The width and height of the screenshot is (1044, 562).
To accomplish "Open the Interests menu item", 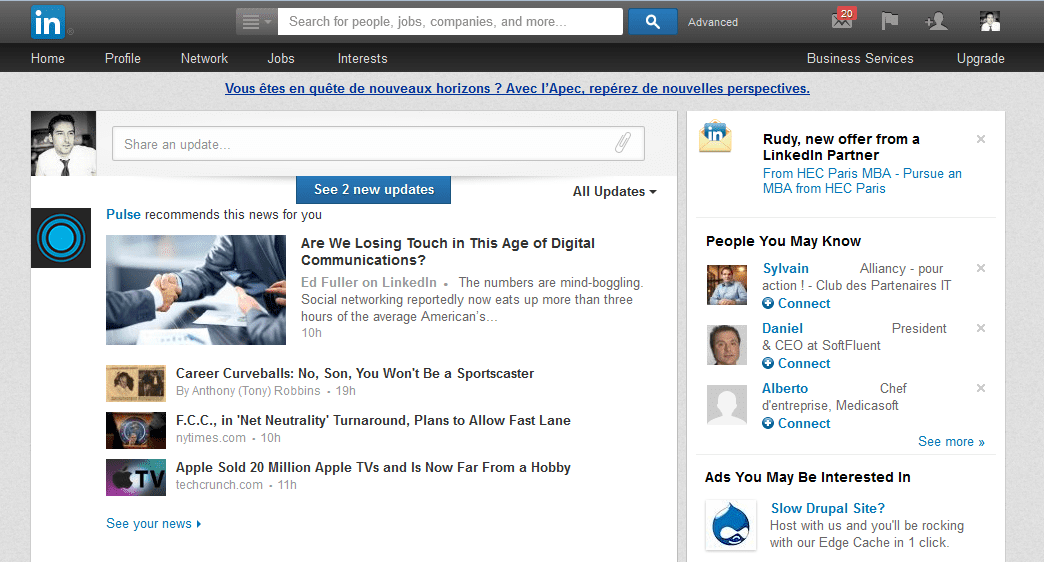I will tap(362, 59).
